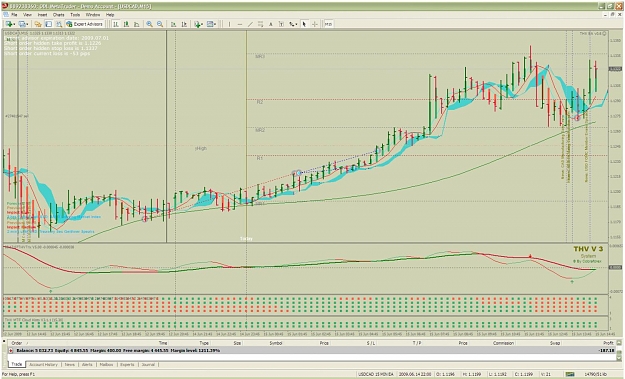Select the equidistant channel tool

point(260,24)
